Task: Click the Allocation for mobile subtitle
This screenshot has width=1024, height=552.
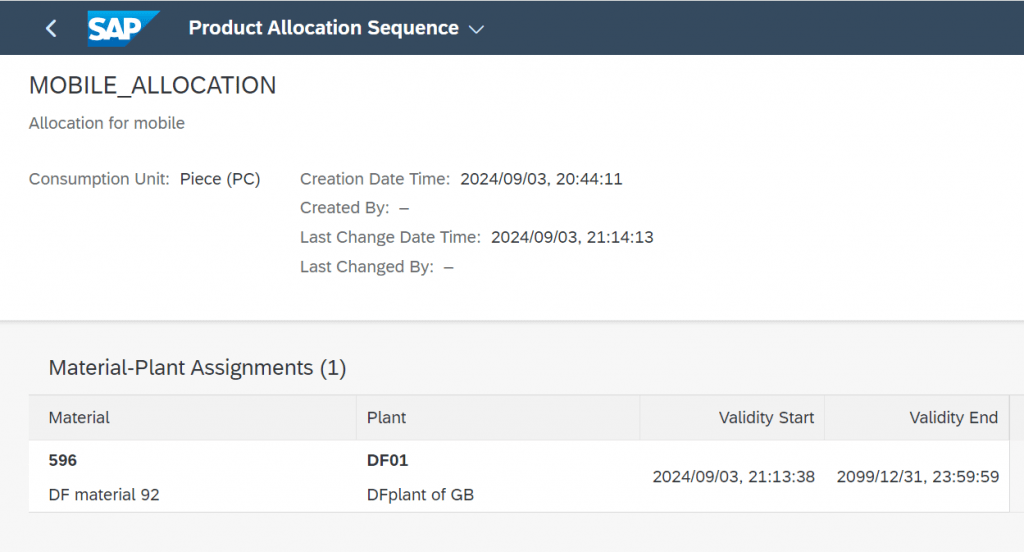Action: [106, 123]
